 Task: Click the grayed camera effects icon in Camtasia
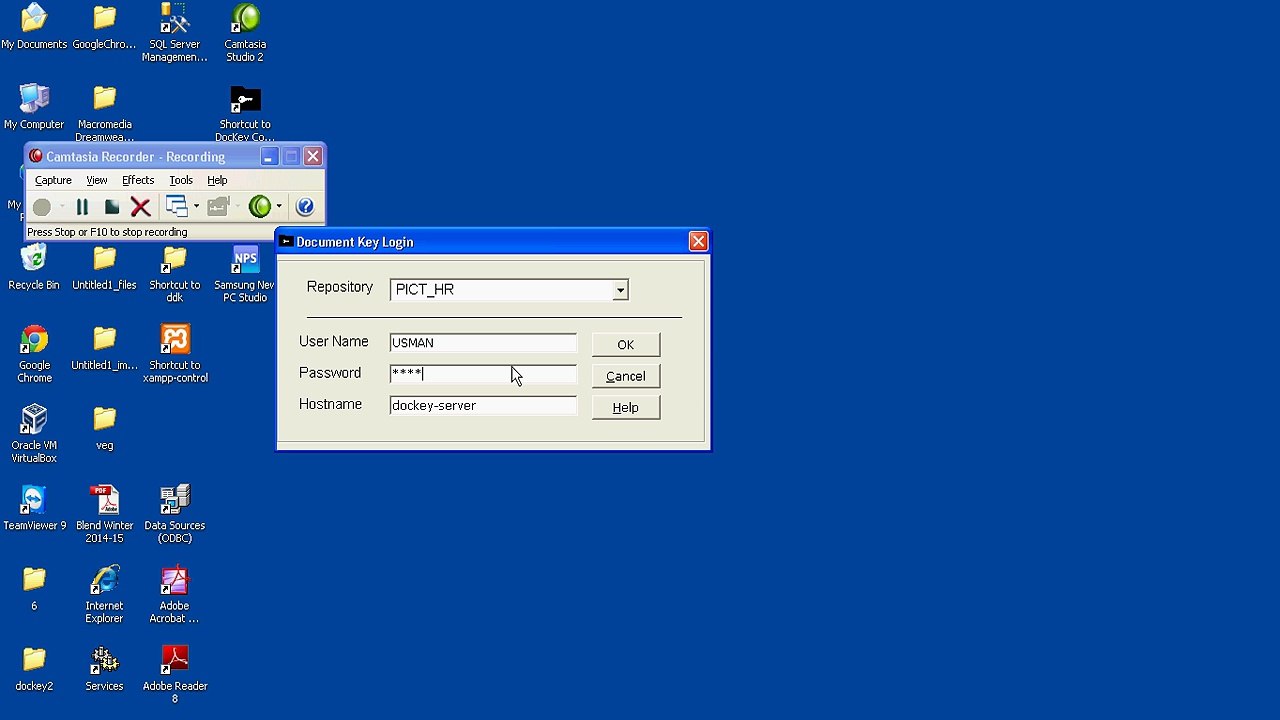point(217,207)
